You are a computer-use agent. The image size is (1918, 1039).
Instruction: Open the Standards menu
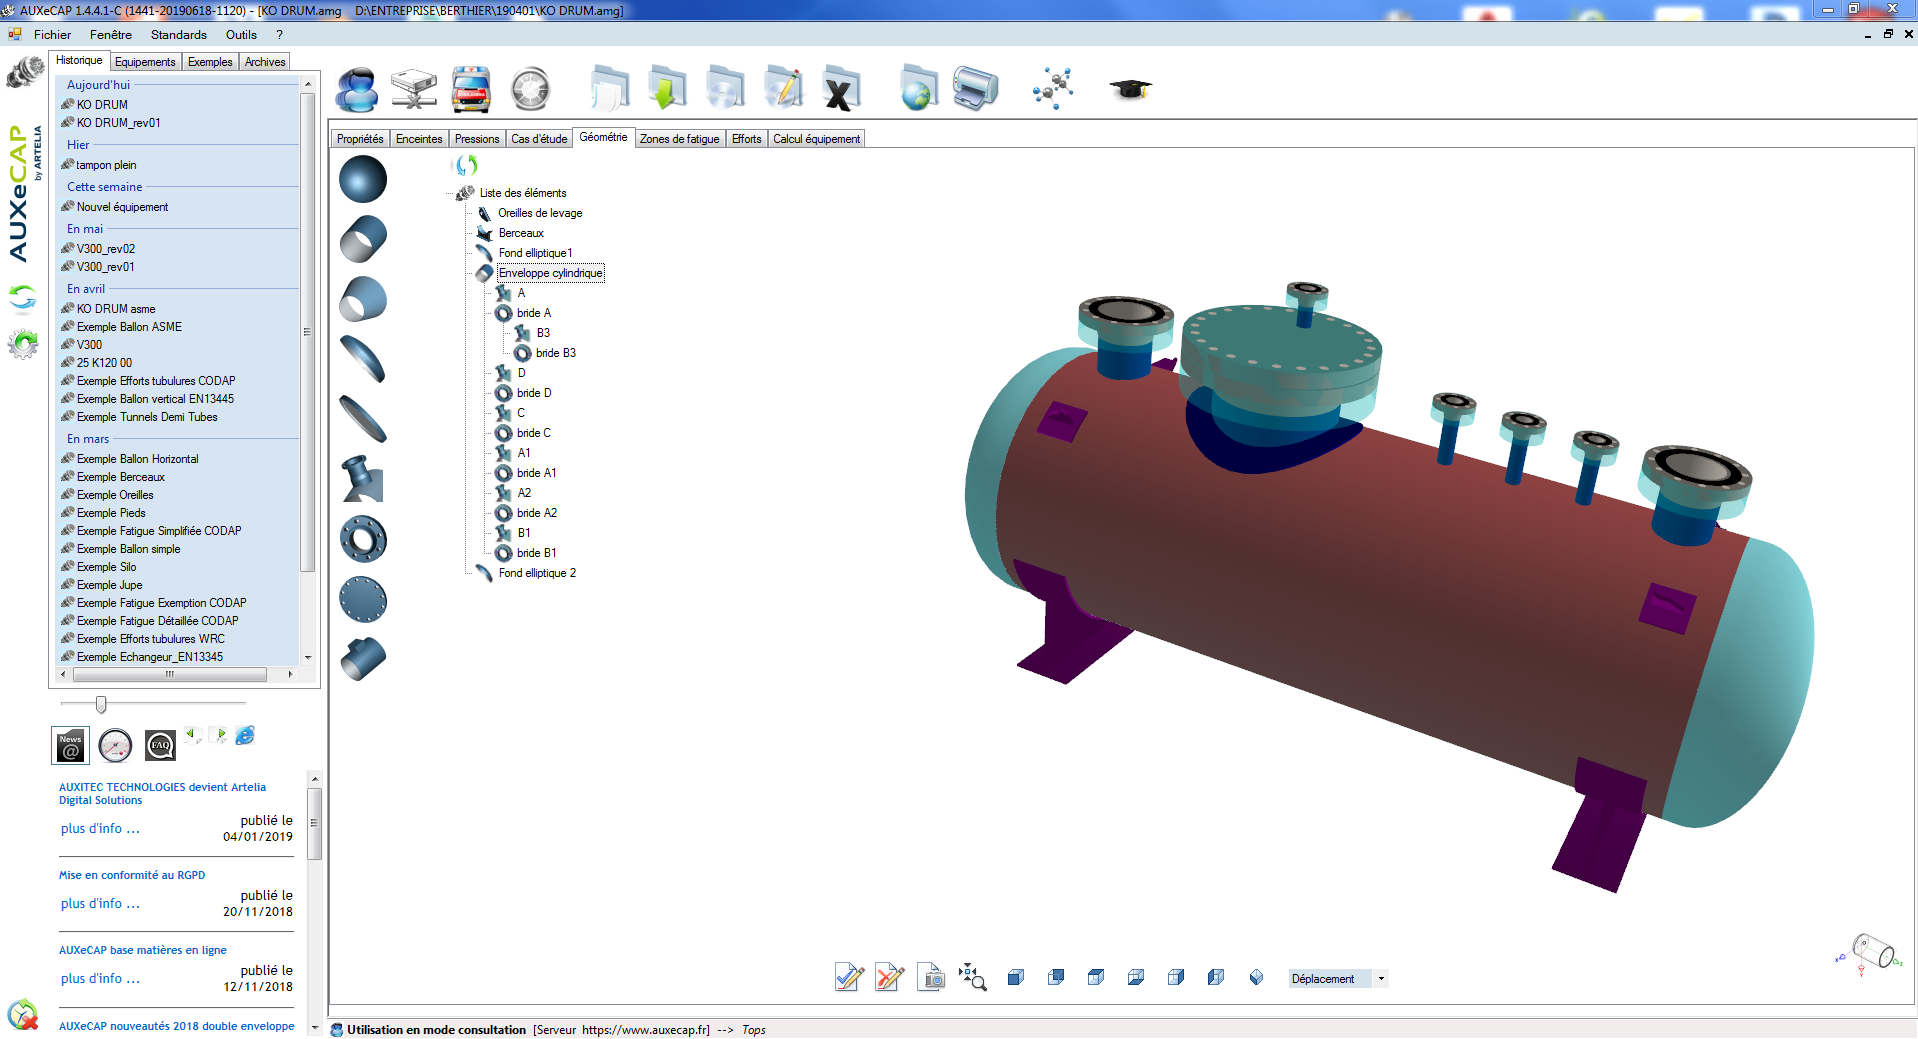179,35
